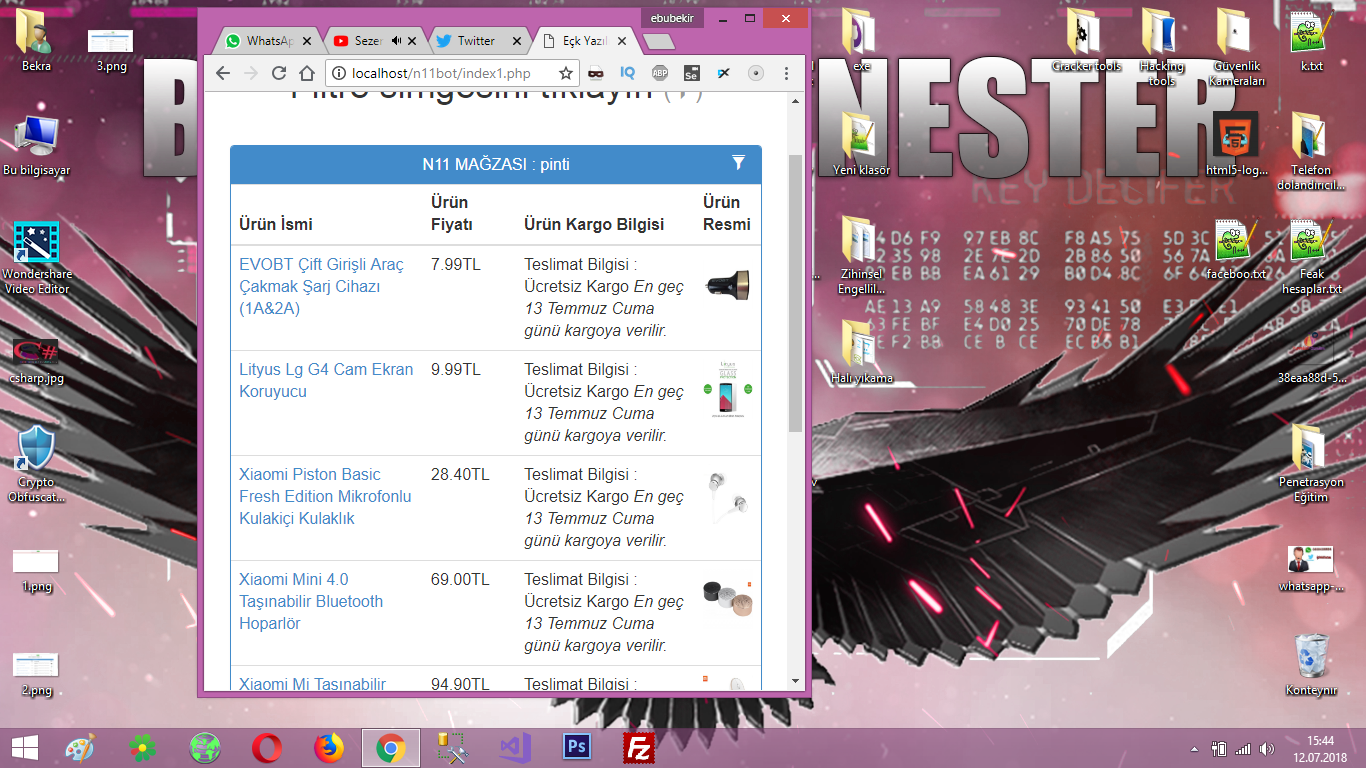Image resolution: width=1366 pixels, height=768 pixels.
Task: Select the html5-logo desktop file
Action: 1236,146
